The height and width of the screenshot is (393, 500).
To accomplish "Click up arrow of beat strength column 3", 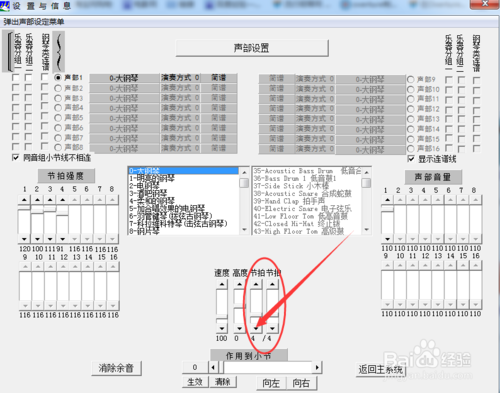I will point(50,200).
